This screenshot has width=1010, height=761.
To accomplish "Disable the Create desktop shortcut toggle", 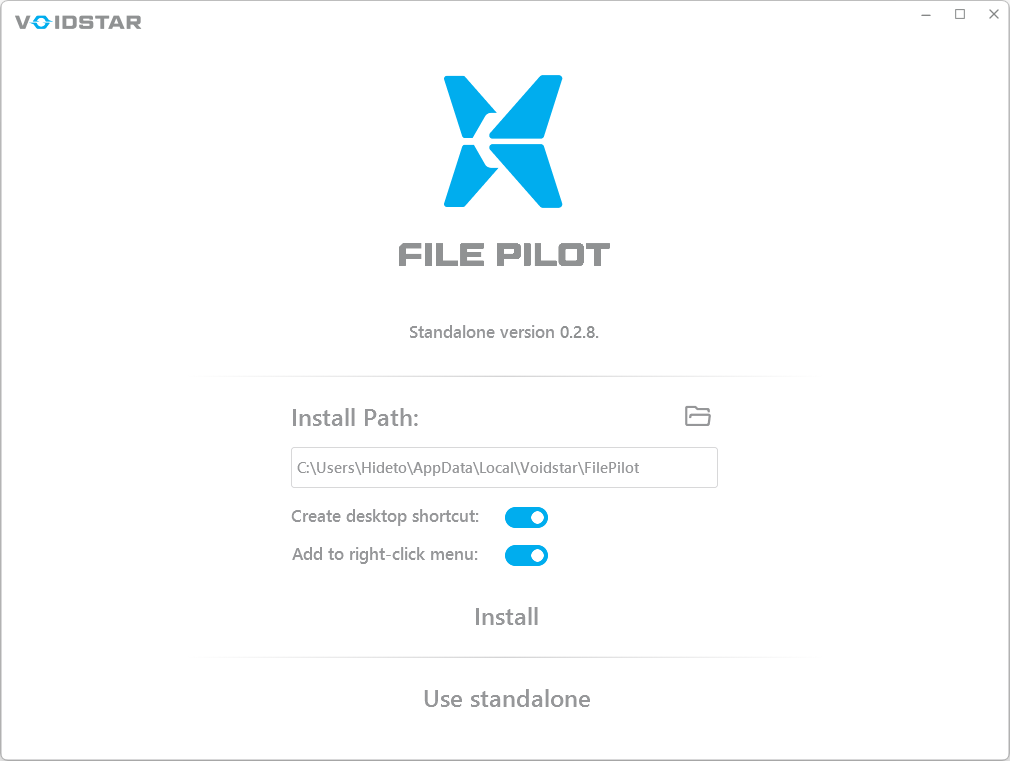I will (x=526, y=517).
